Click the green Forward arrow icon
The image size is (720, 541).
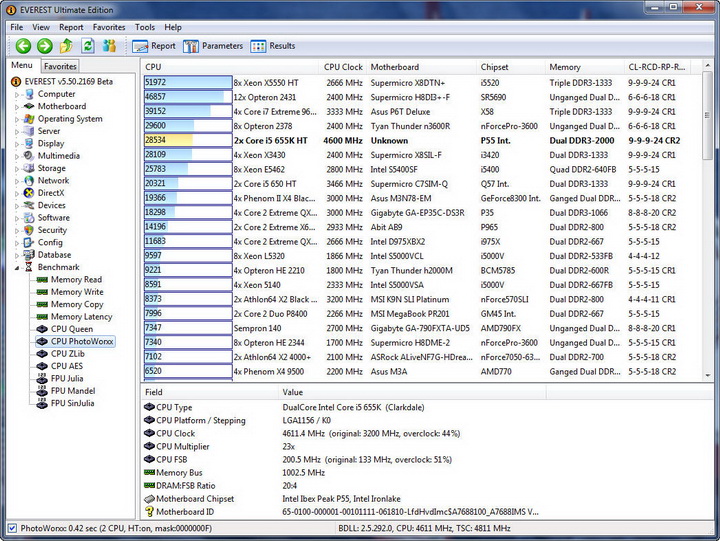pyautogui.click(x=45, y=46)
